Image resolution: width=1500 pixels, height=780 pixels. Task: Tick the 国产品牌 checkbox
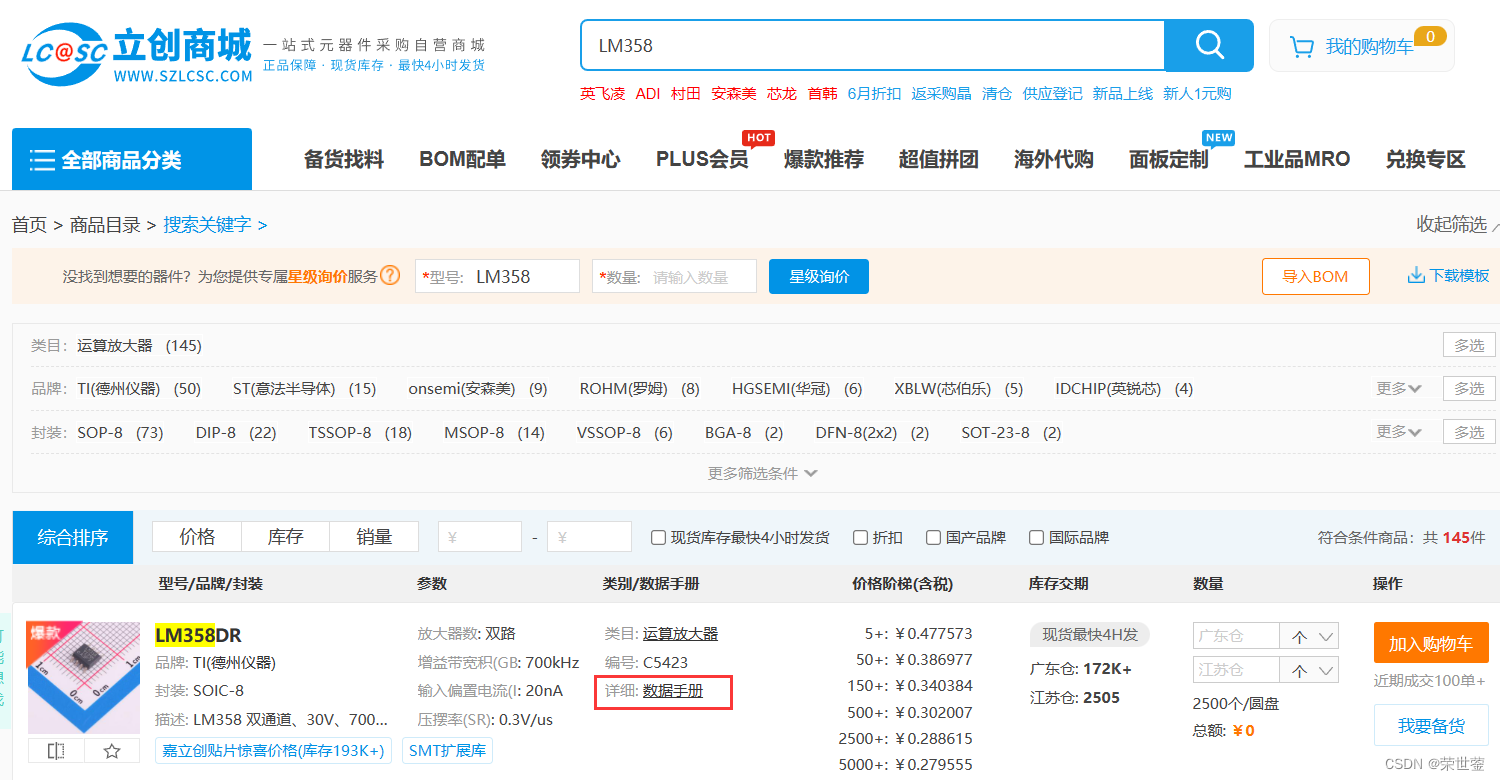(933, 538)
